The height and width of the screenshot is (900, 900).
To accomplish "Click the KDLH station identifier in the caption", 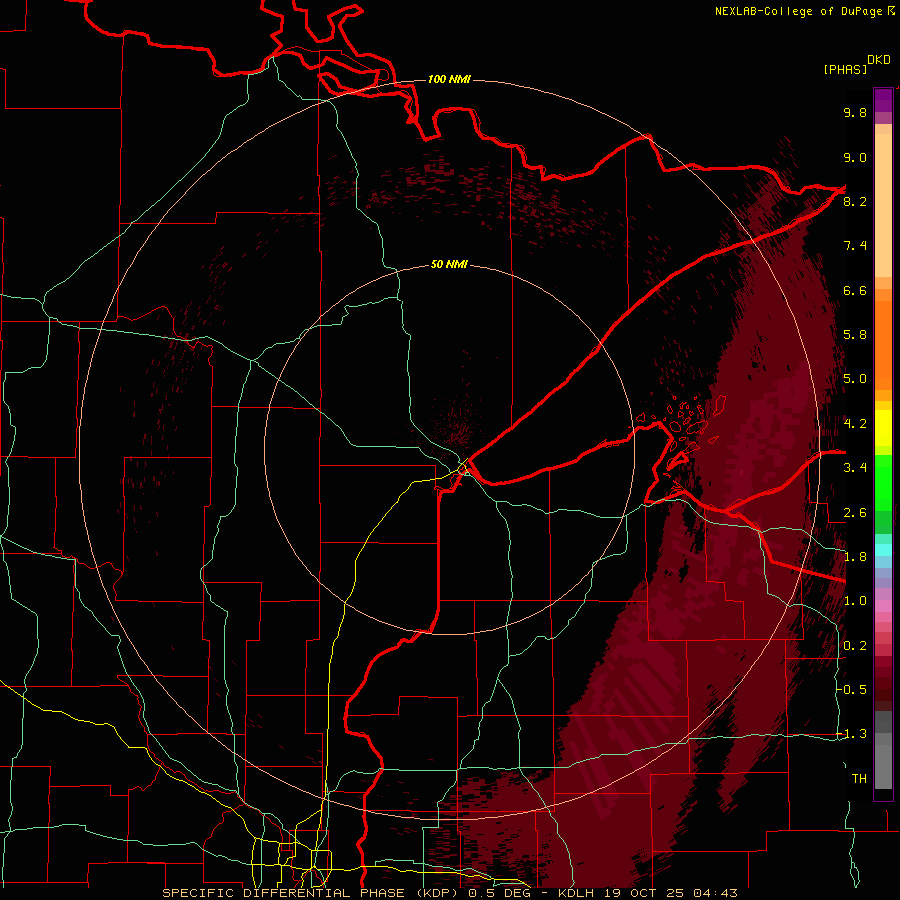I will click(577, 893).
